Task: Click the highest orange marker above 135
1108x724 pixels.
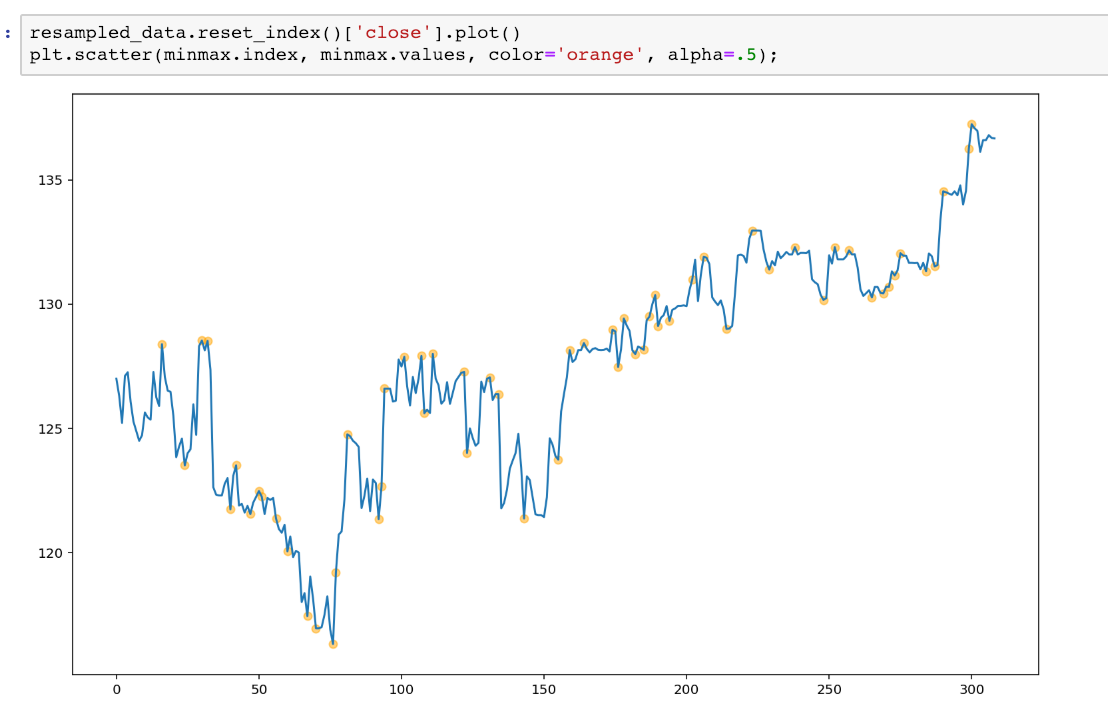Action: (972, 124)
